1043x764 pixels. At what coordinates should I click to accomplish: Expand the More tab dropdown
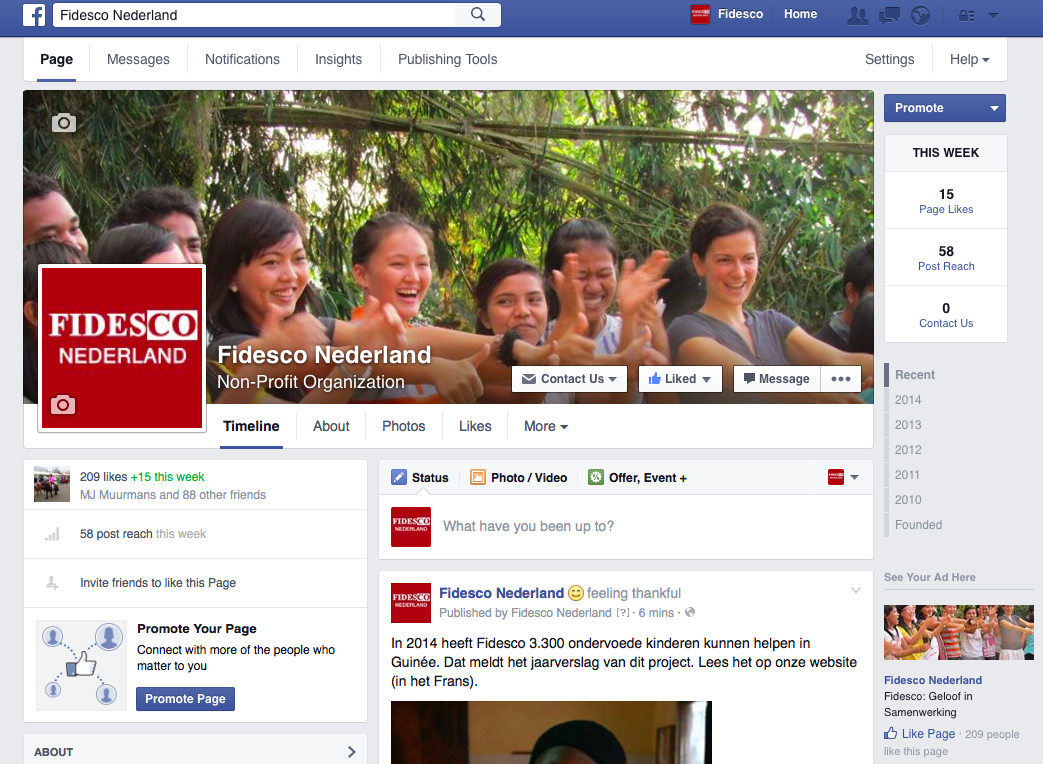point(545,426)
